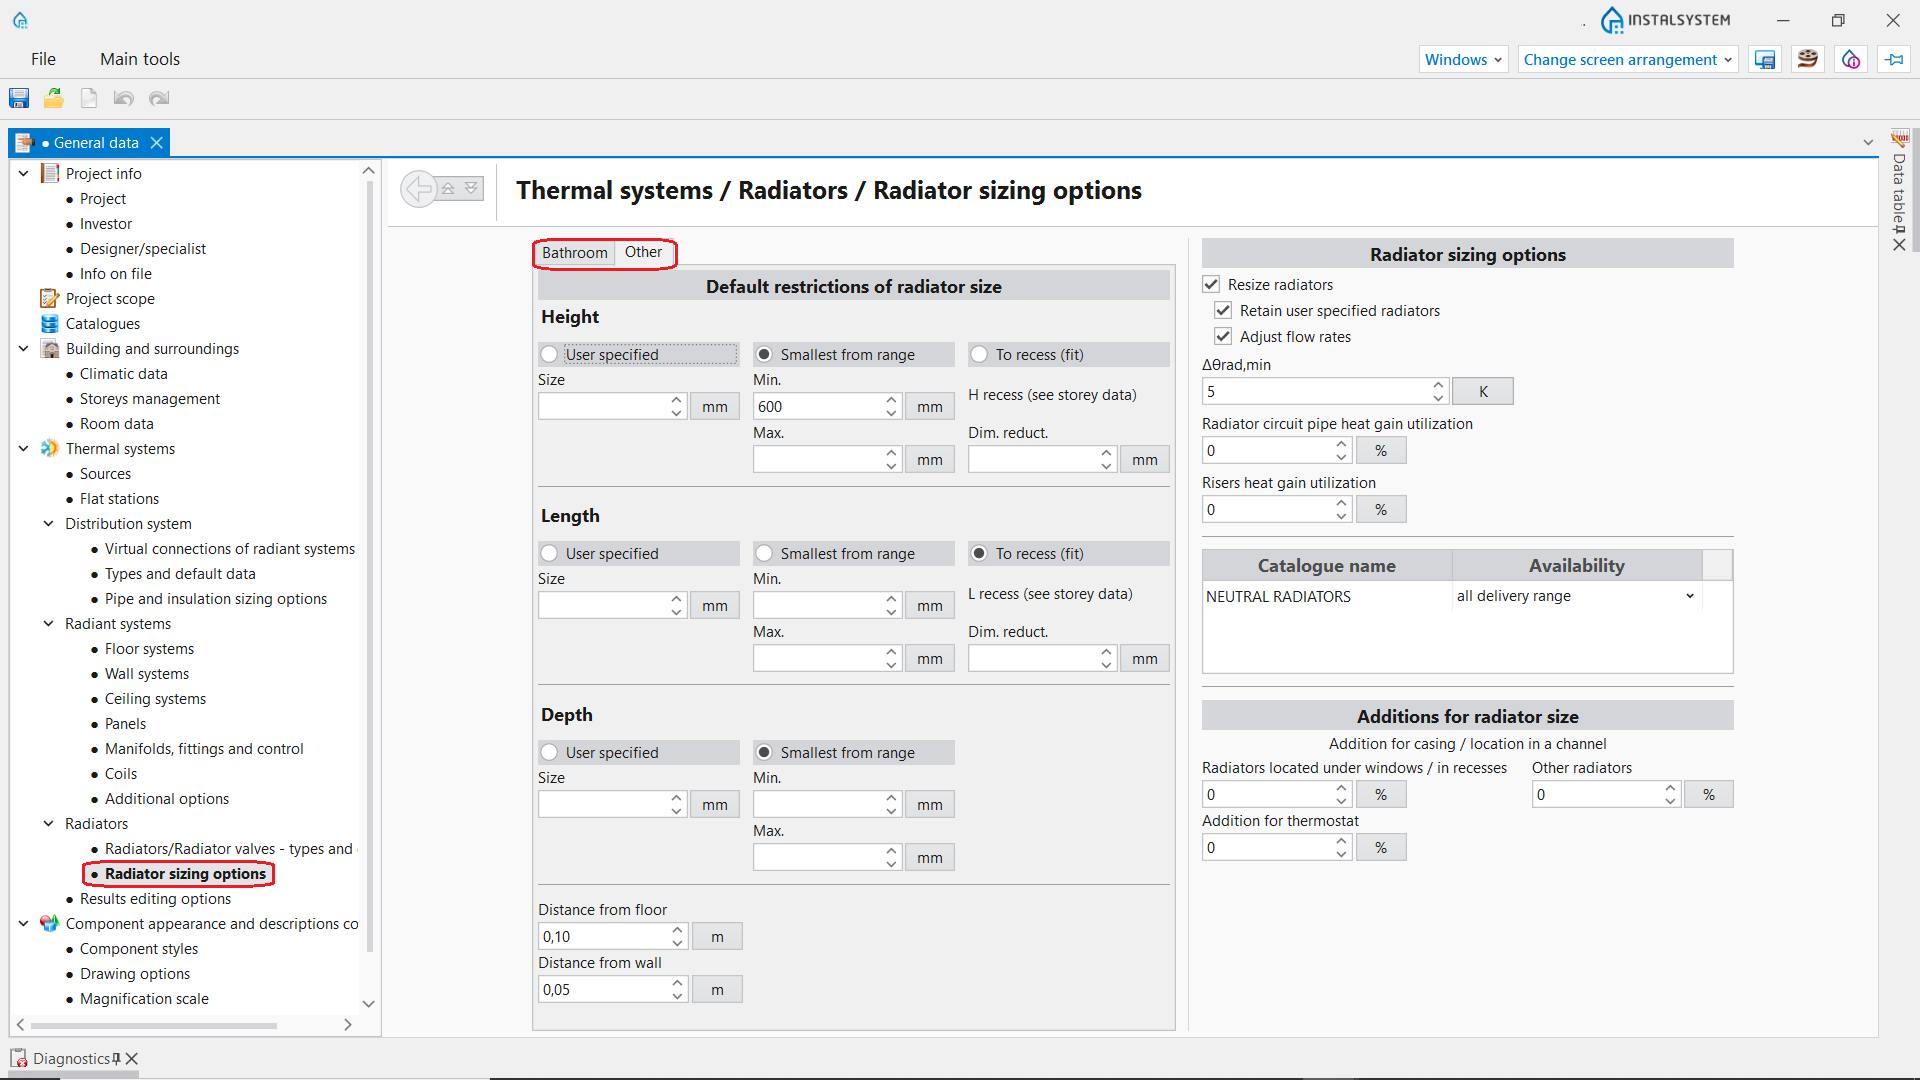Pin the Diagnostics panel

(117, 1058)
